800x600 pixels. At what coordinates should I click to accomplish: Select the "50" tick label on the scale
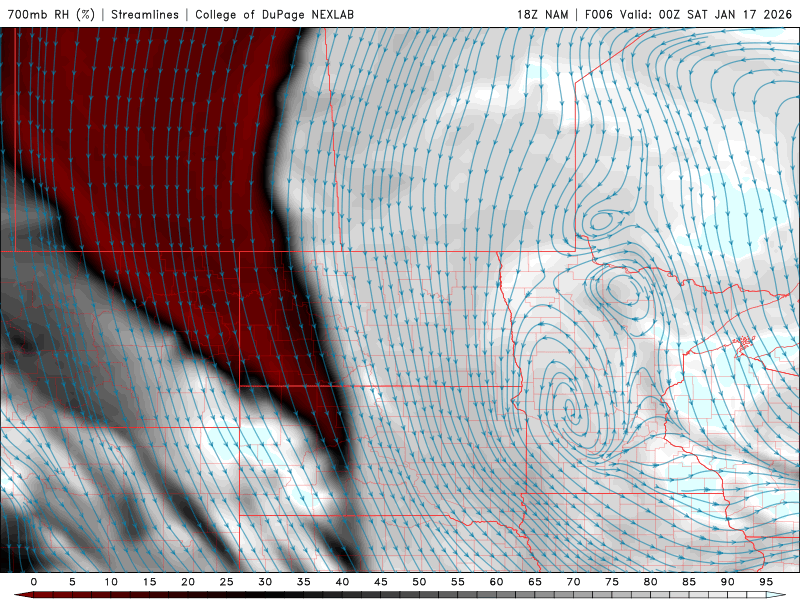[x=419, y=582]
